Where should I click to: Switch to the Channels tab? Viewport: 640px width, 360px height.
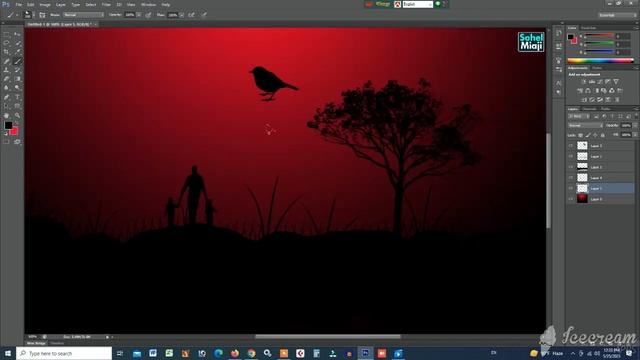[589, 109]
